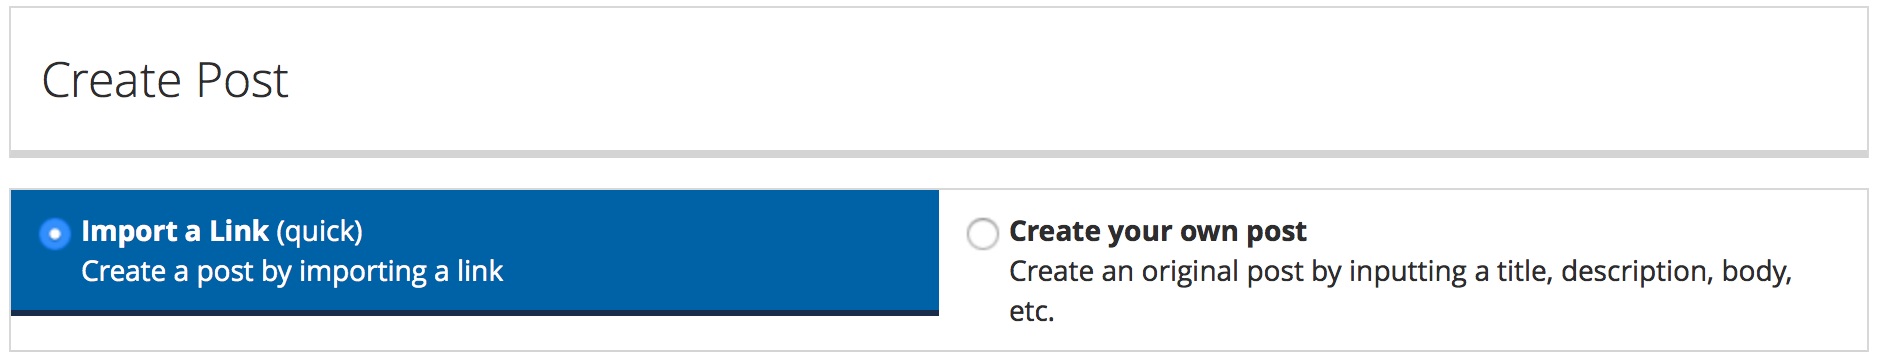This screenshot has height=360, width=1880.
Task: Click the dark underline beneath the Import a Link tab
Action: coord(475,313)
